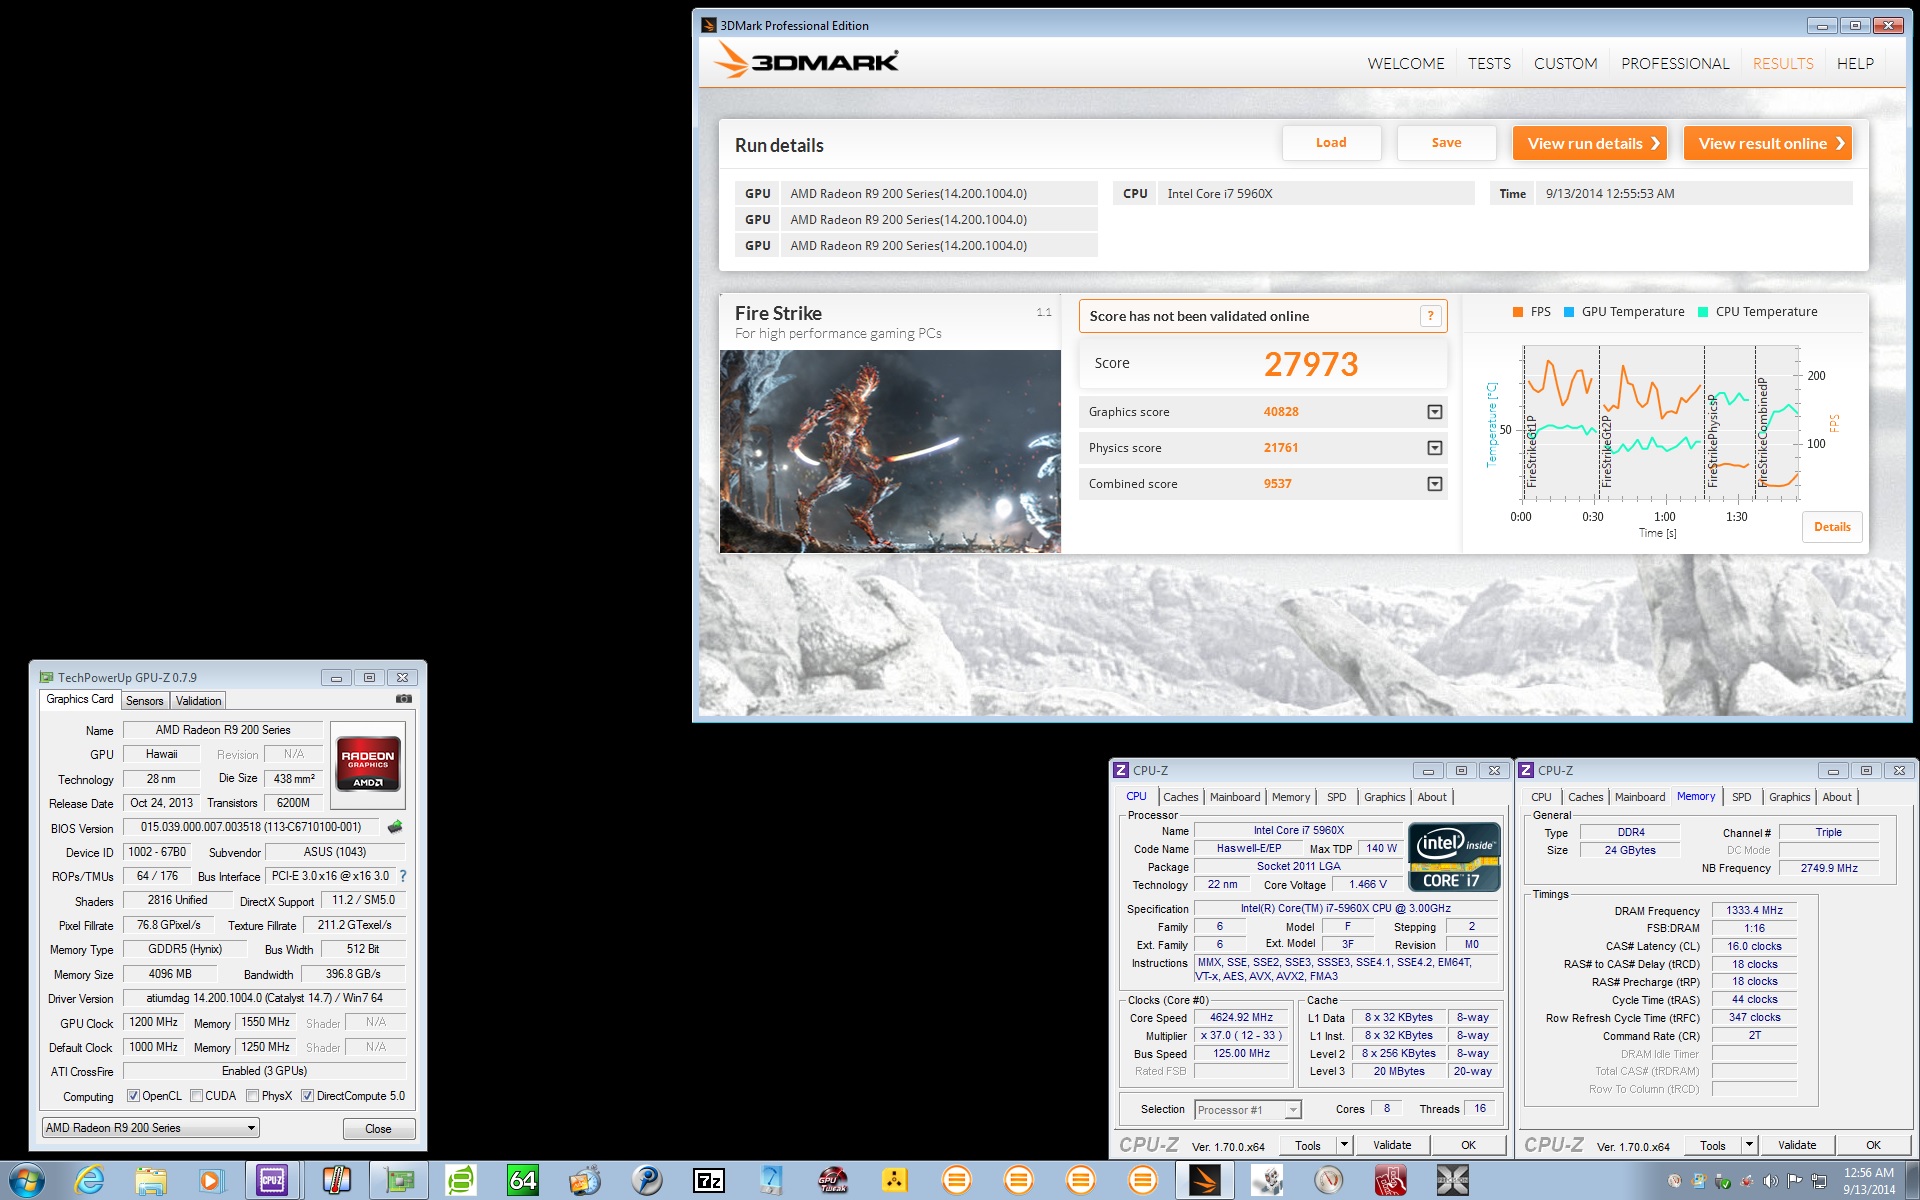
Task: Click the network tray icon
Action: point(1818,1181)
